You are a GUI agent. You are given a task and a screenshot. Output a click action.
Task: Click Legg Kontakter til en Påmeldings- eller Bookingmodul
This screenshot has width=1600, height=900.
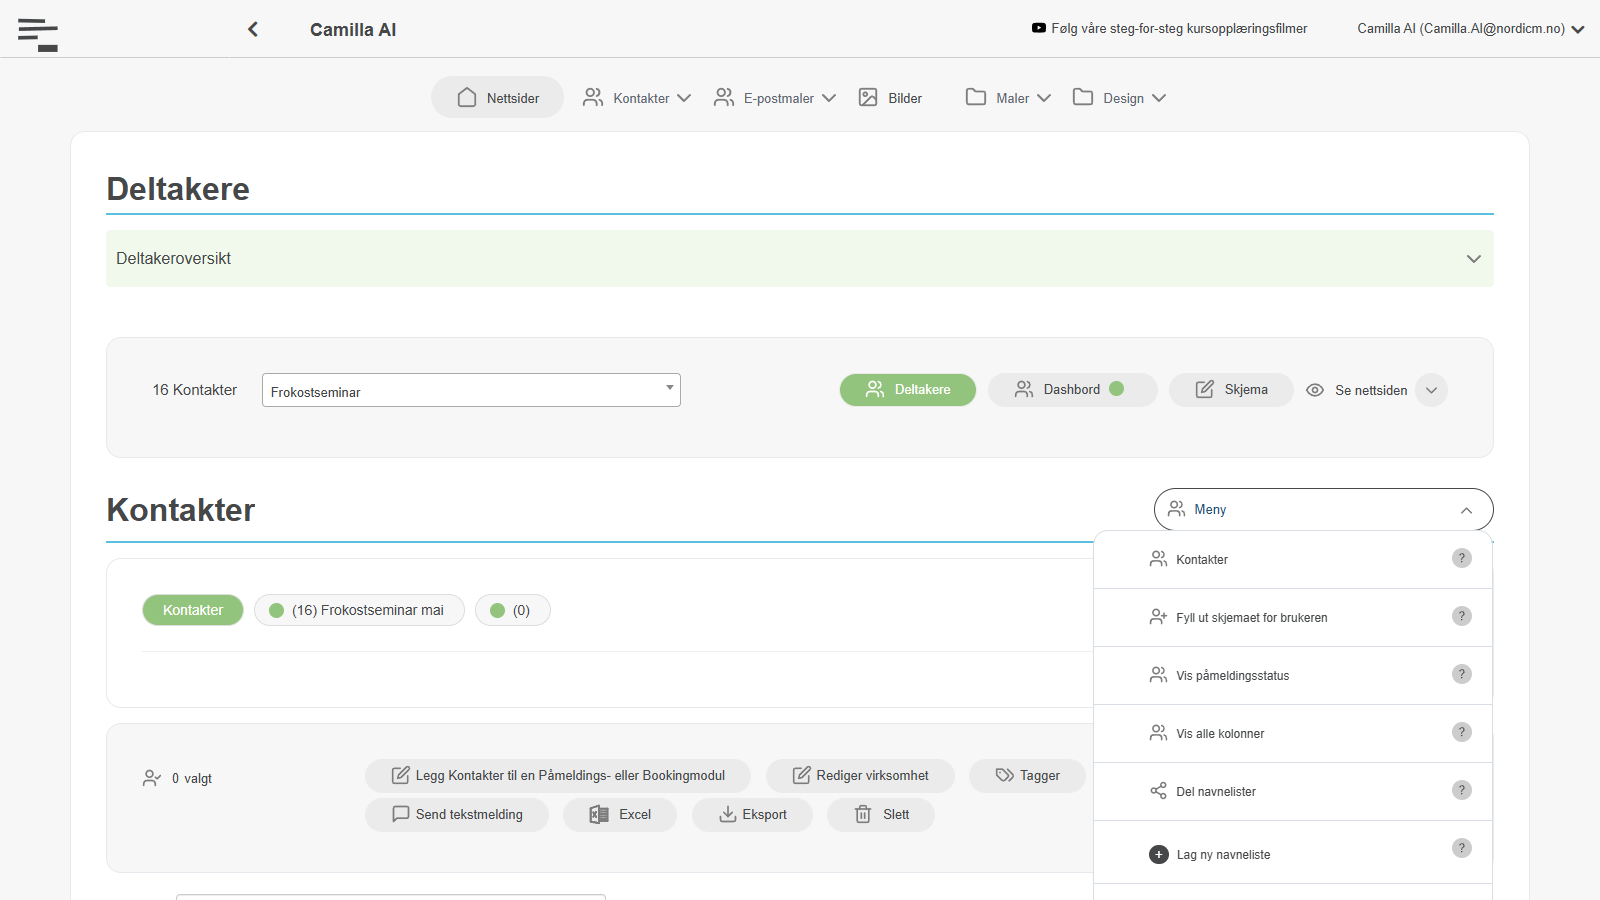[x=558, y=775]
